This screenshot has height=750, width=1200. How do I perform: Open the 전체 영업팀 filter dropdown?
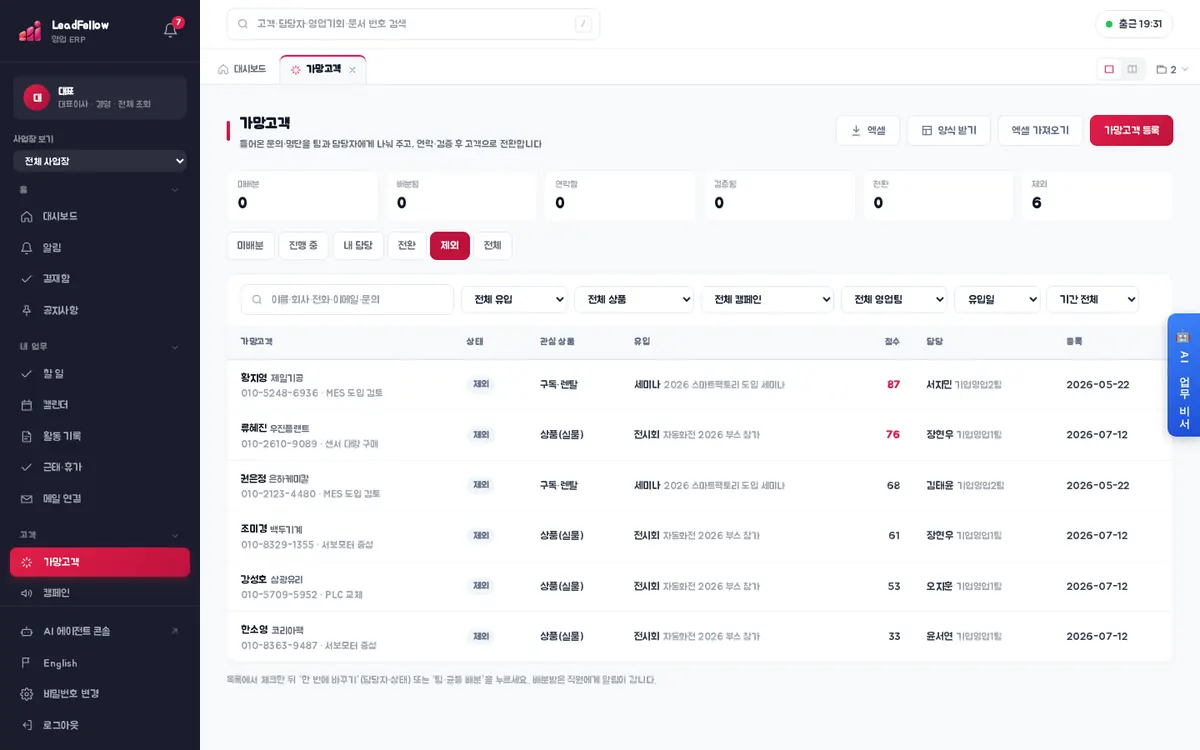894,299
